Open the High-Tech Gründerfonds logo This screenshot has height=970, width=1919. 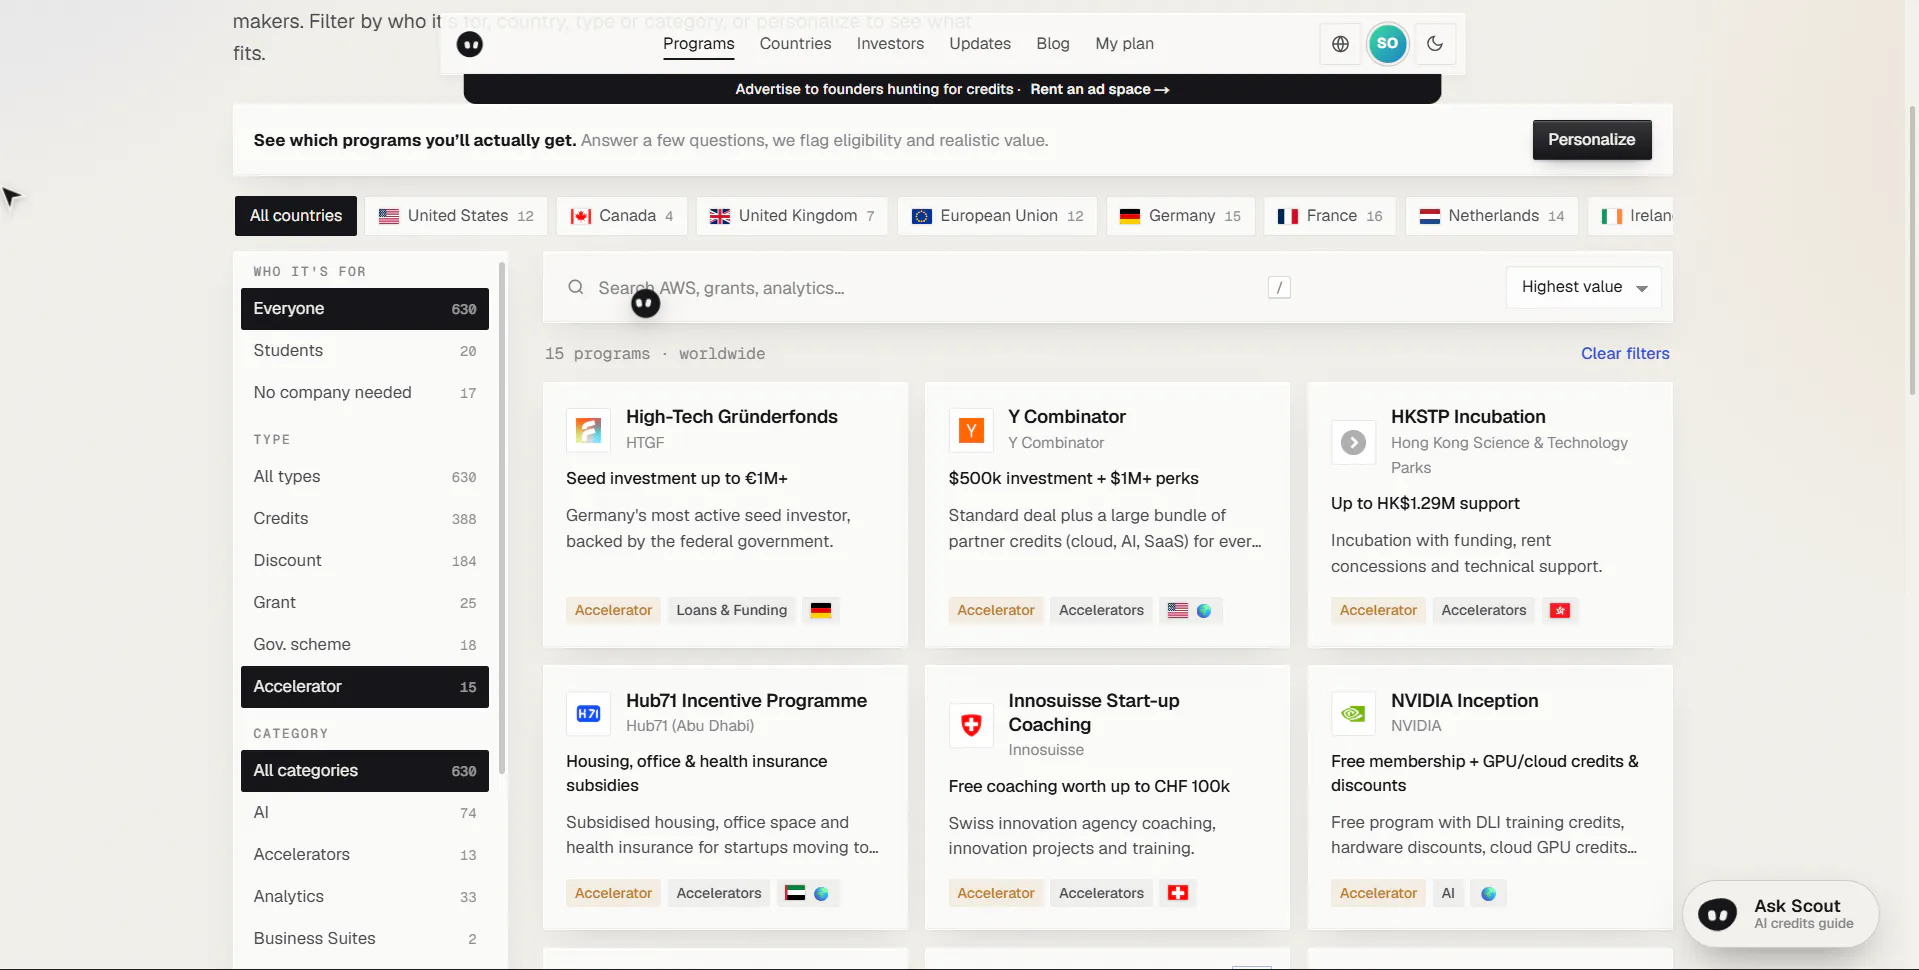[588, 430]
